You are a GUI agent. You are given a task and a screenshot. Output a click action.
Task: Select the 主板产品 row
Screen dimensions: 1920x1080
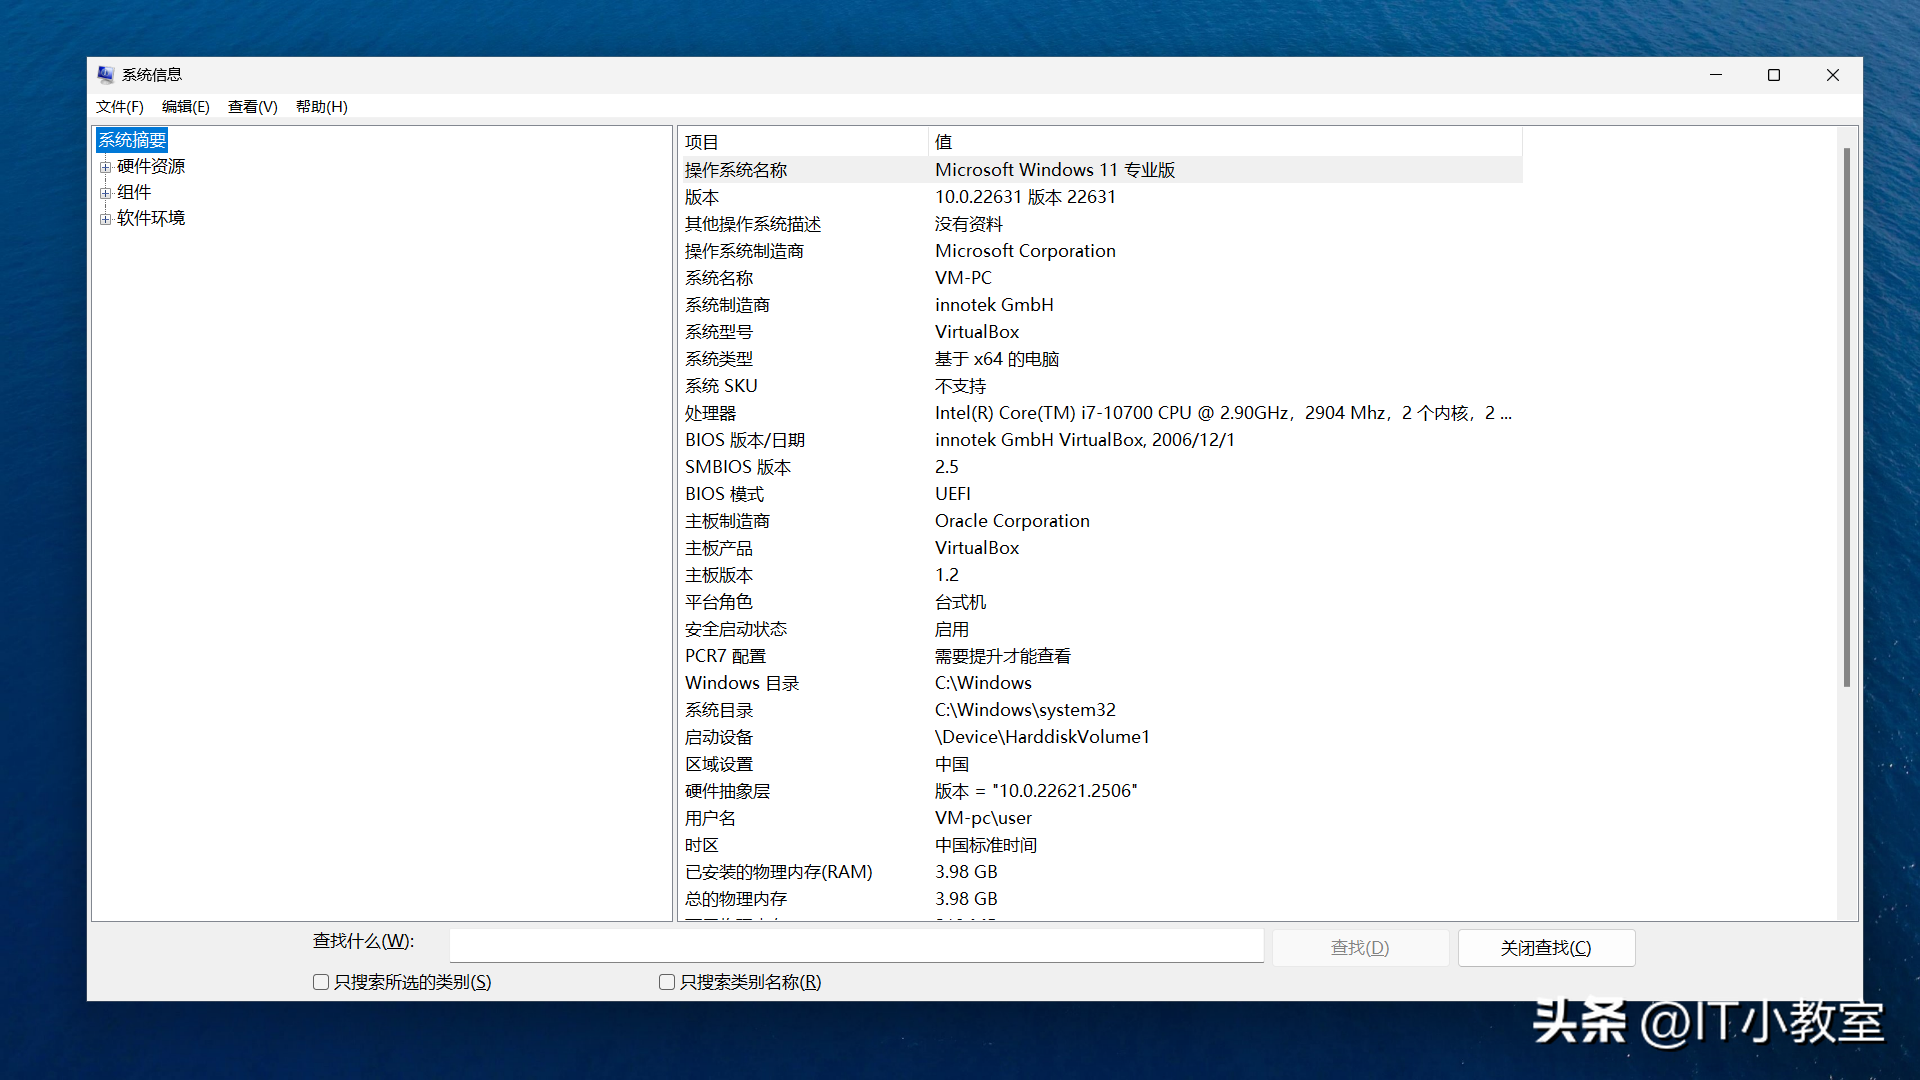click(1101, 548)
